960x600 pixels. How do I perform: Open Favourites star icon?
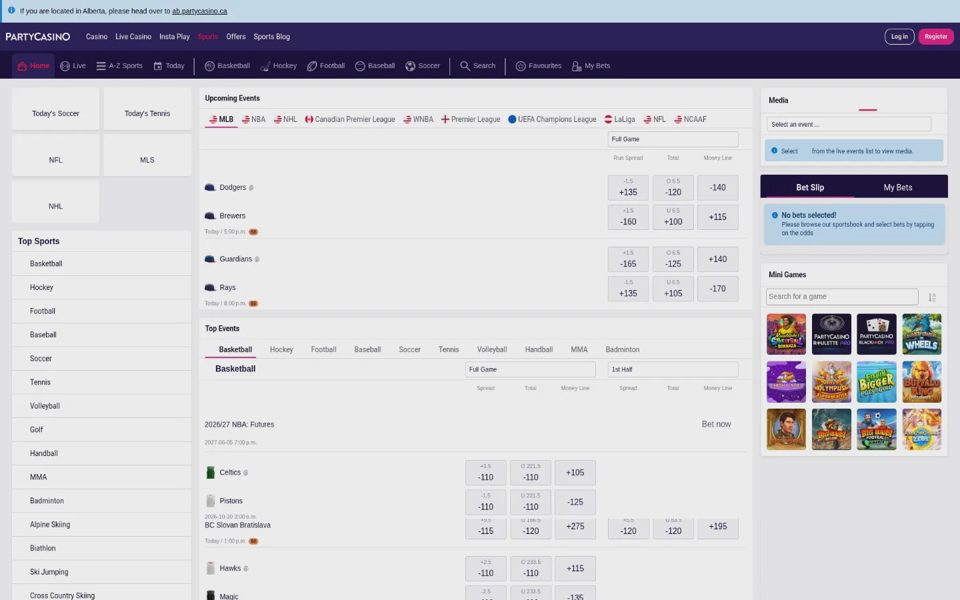pyautogui.click(x=520, y=66)
